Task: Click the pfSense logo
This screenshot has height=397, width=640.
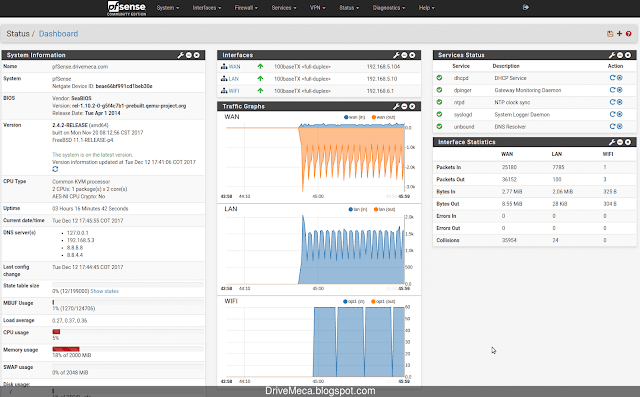Action: click(127, 8)
